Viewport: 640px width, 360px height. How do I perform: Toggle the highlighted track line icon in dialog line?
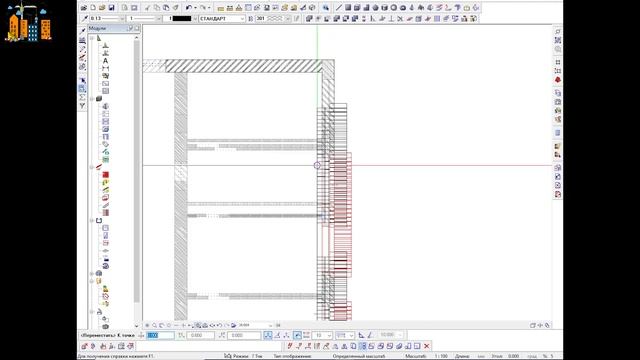pyautogui.click(x=297, y=335)
